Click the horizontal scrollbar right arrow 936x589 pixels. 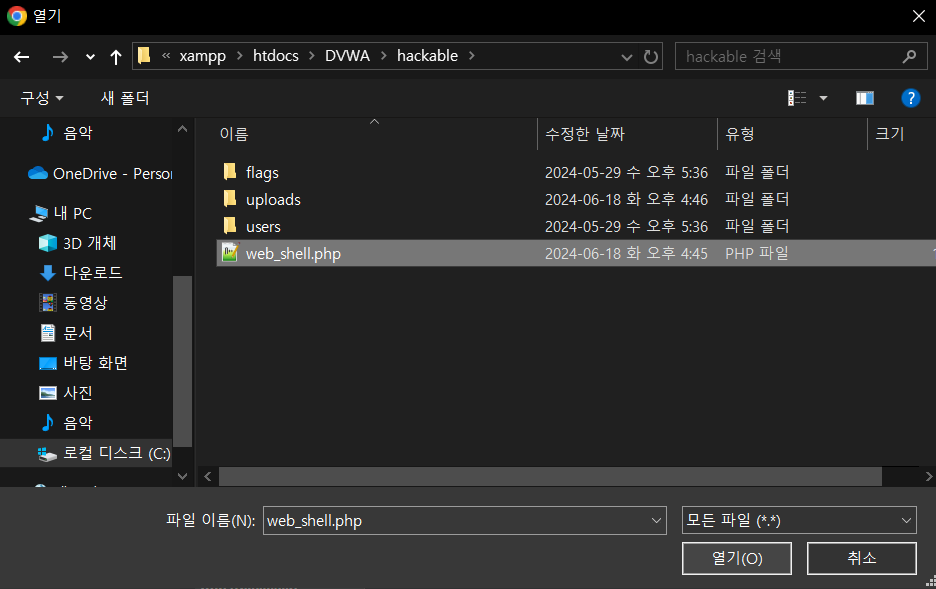(928, 476)
